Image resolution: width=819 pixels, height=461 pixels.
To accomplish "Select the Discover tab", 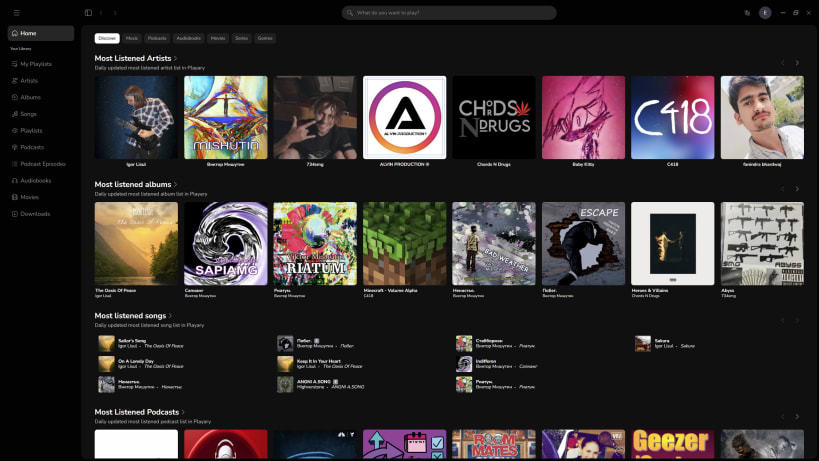I will [107, 38].
